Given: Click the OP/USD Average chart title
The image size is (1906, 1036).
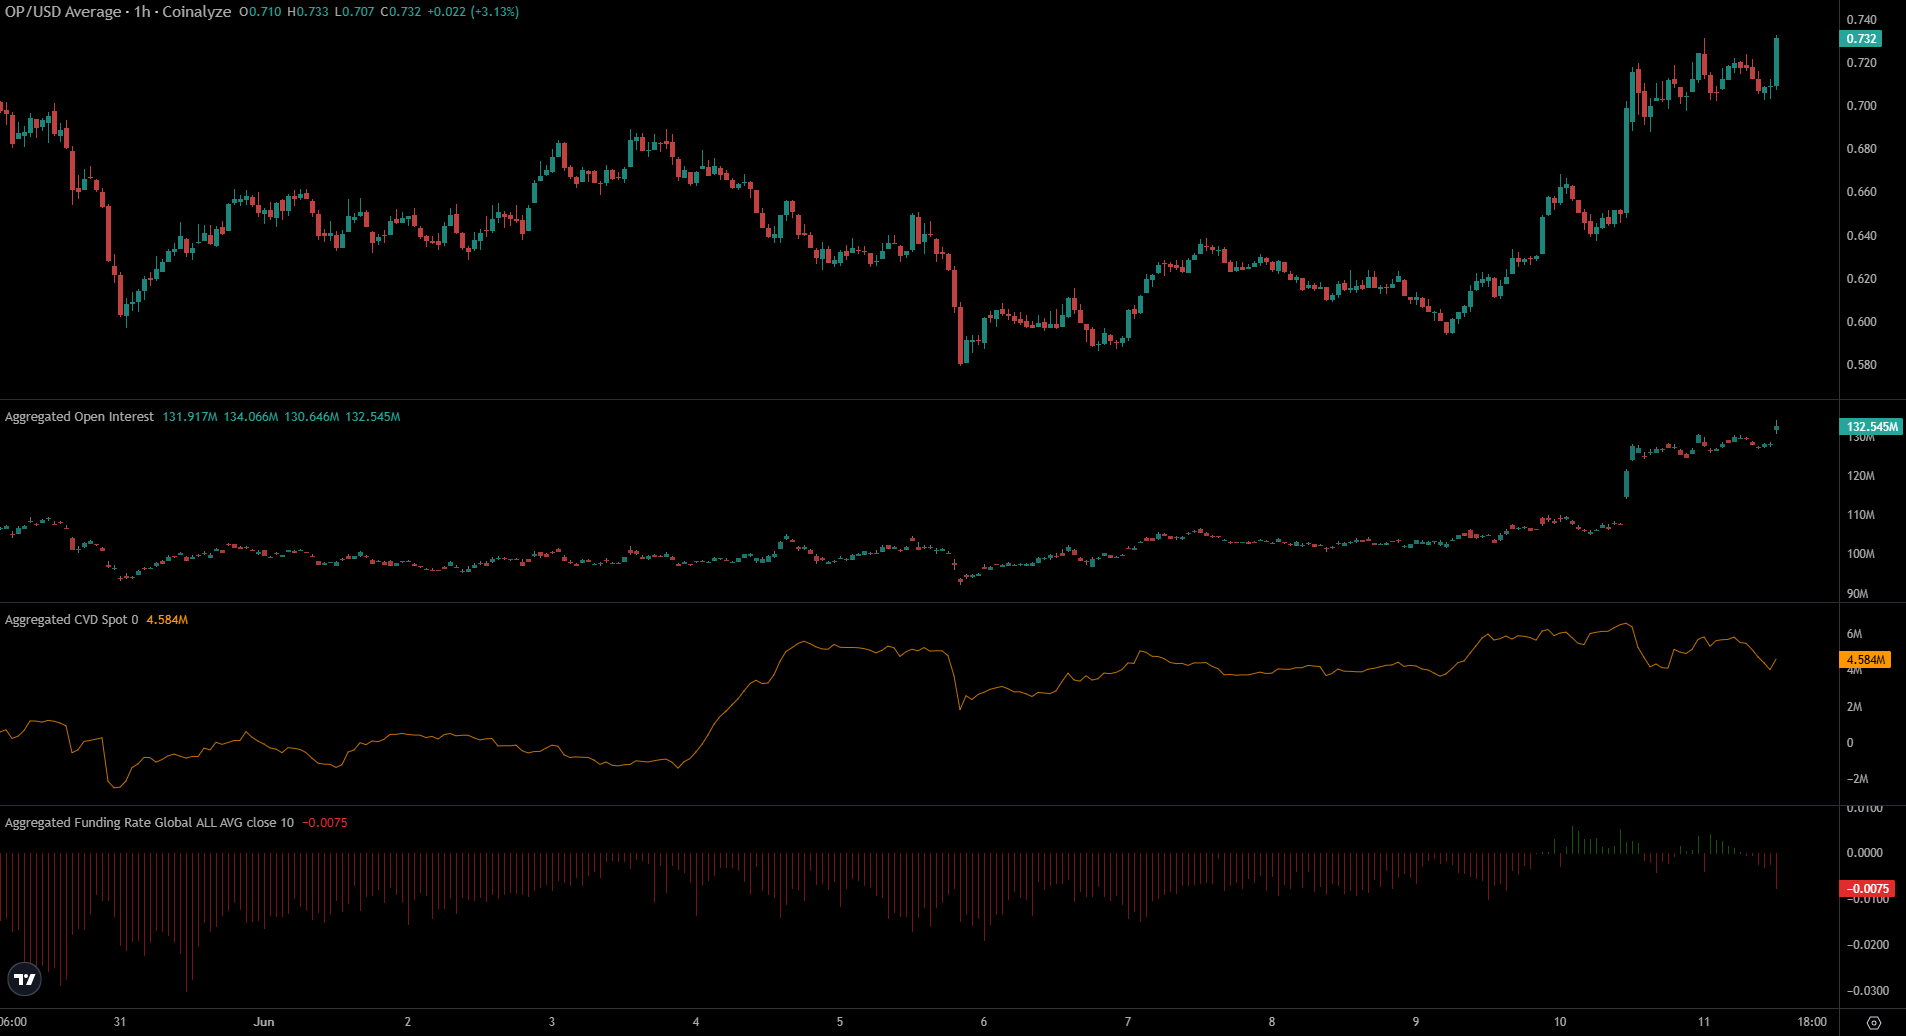Looking at the screenshot, I should tap(118, 12).
